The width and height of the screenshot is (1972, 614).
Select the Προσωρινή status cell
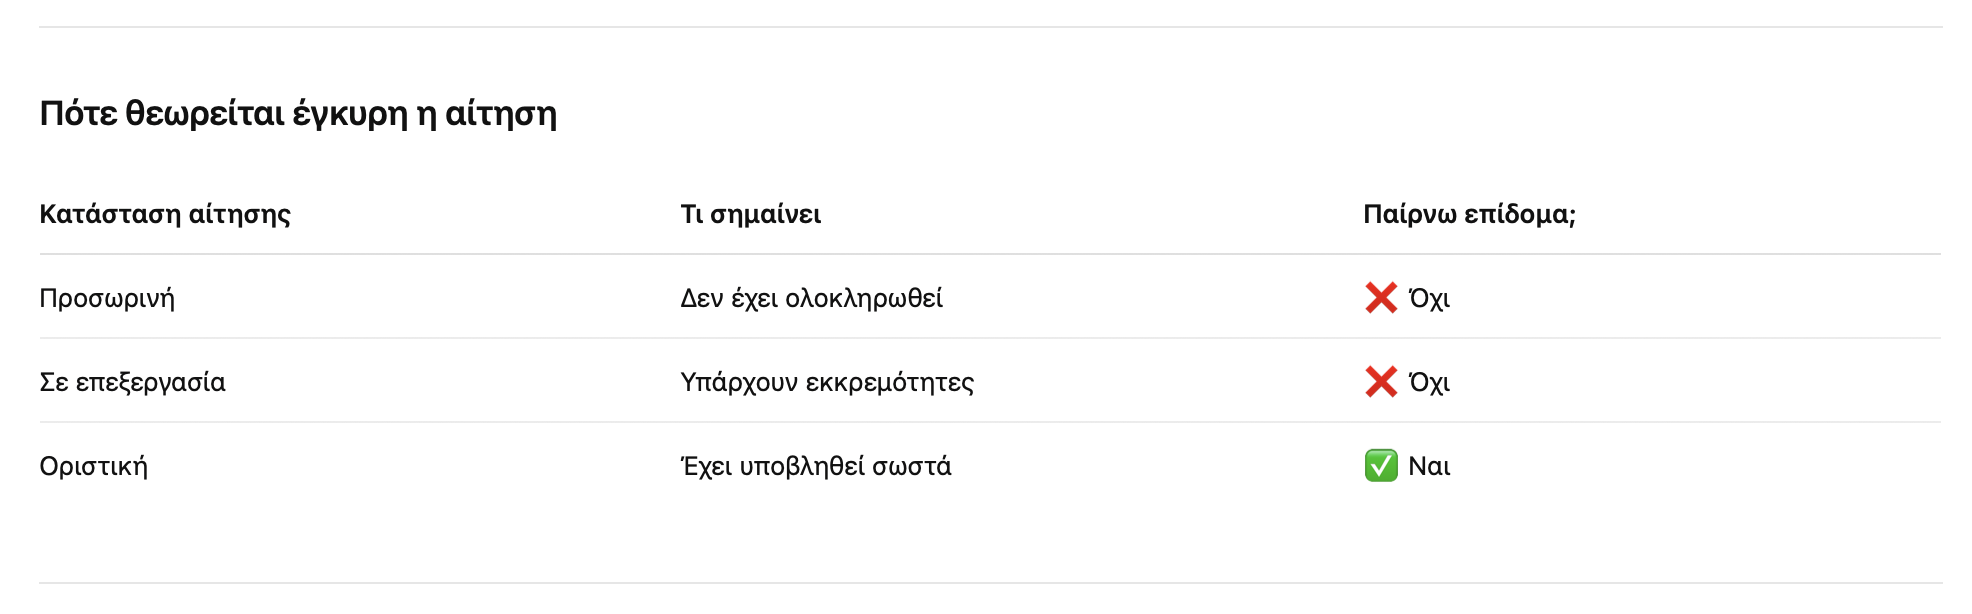tap(107, 298)
